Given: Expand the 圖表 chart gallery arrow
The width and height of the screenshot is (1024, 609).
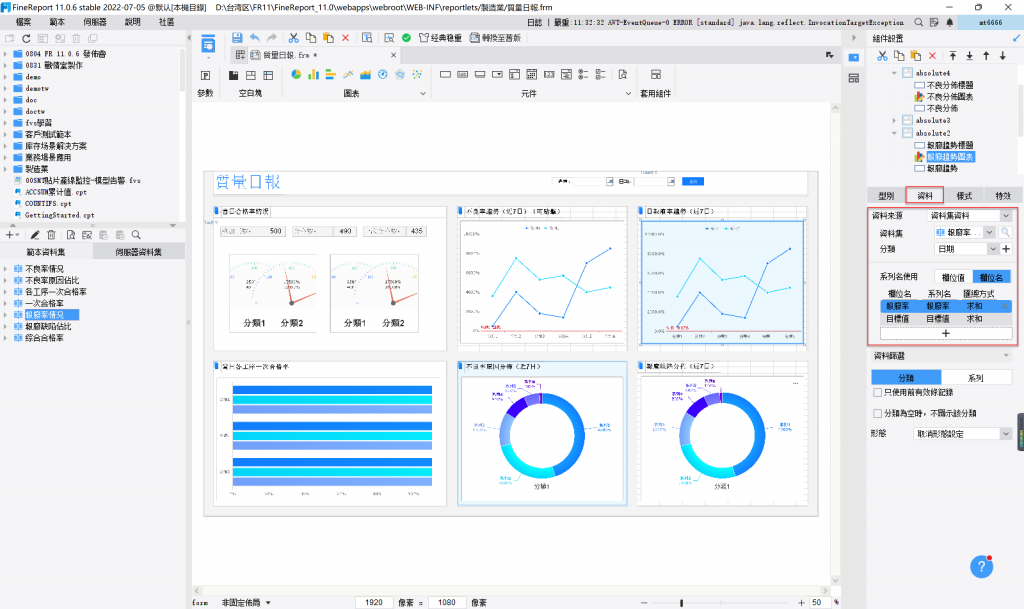Looking at the screenshot, I should point(423,93).
